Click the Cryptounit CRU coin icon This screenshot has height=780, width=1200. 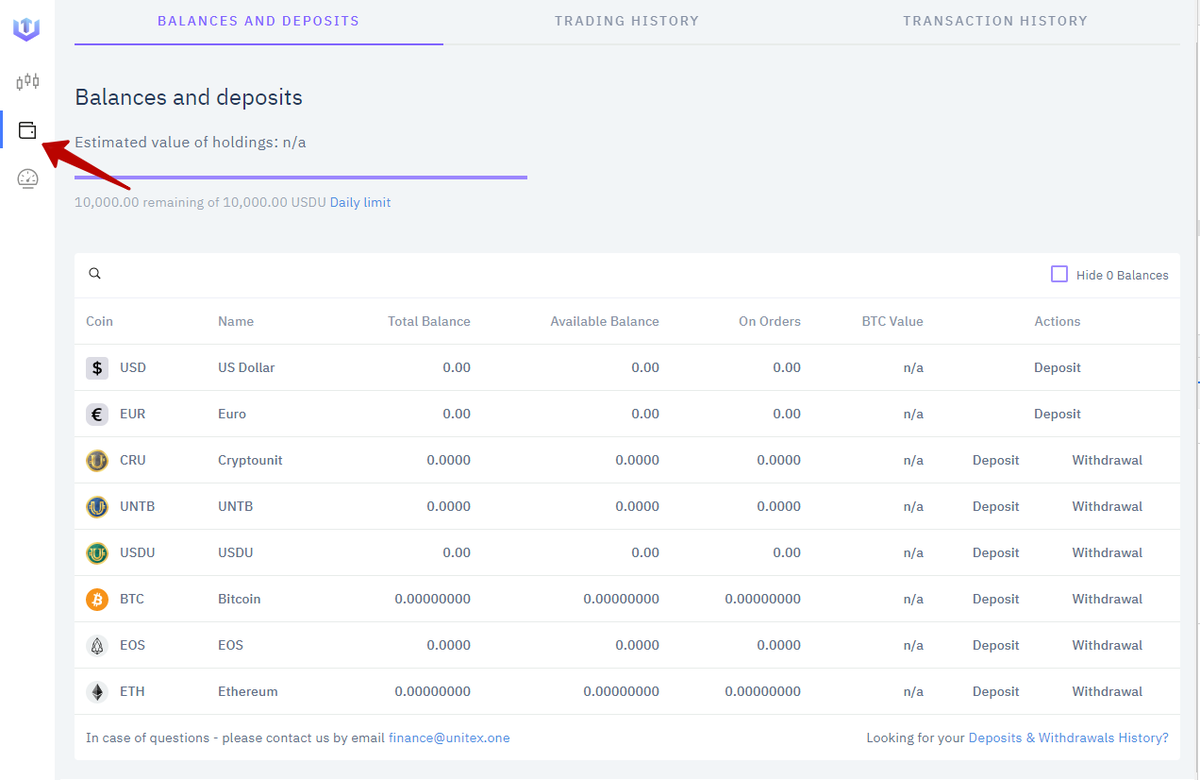point(97,459)
